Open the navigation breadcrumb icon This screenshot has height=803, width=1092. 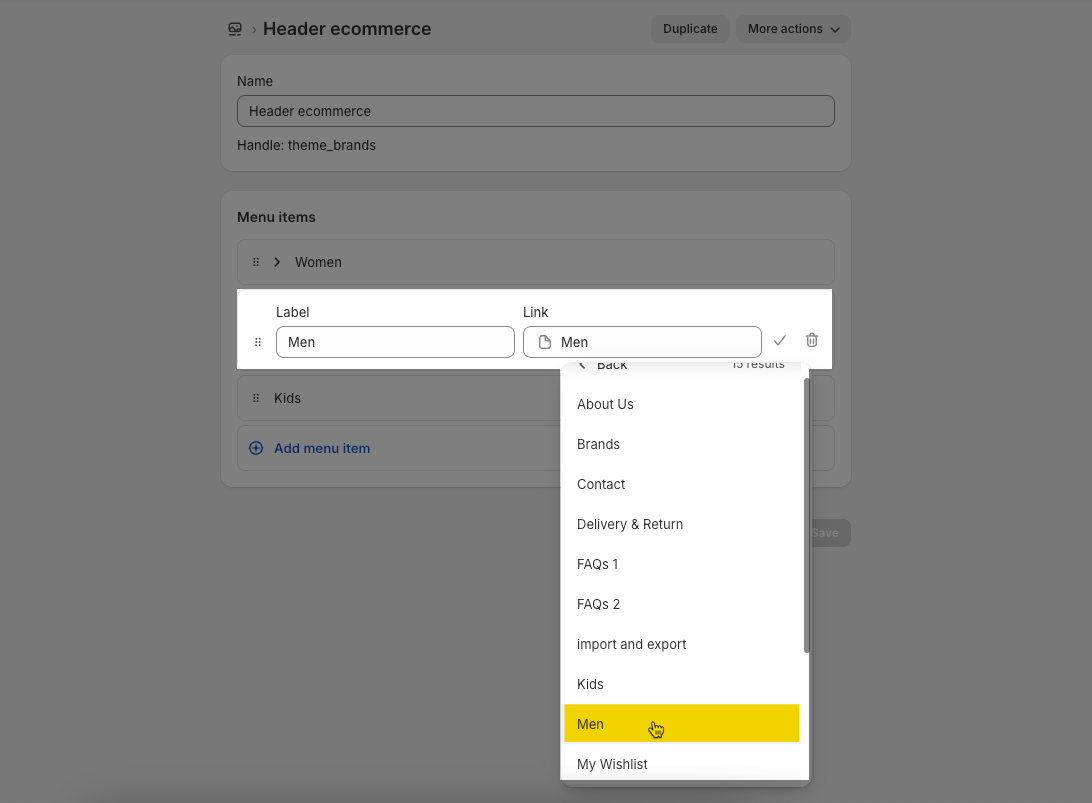(235, 29)
